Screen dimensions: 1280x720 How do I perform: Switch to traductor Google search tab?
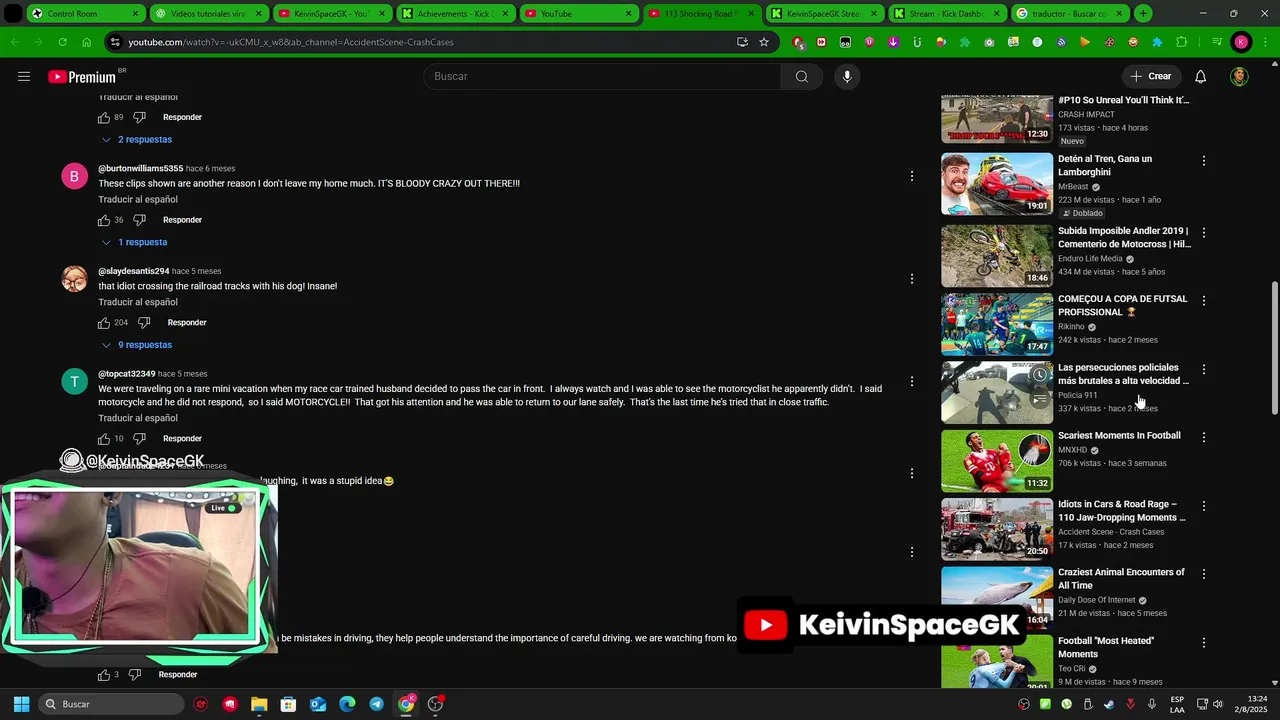(1069, 14)
